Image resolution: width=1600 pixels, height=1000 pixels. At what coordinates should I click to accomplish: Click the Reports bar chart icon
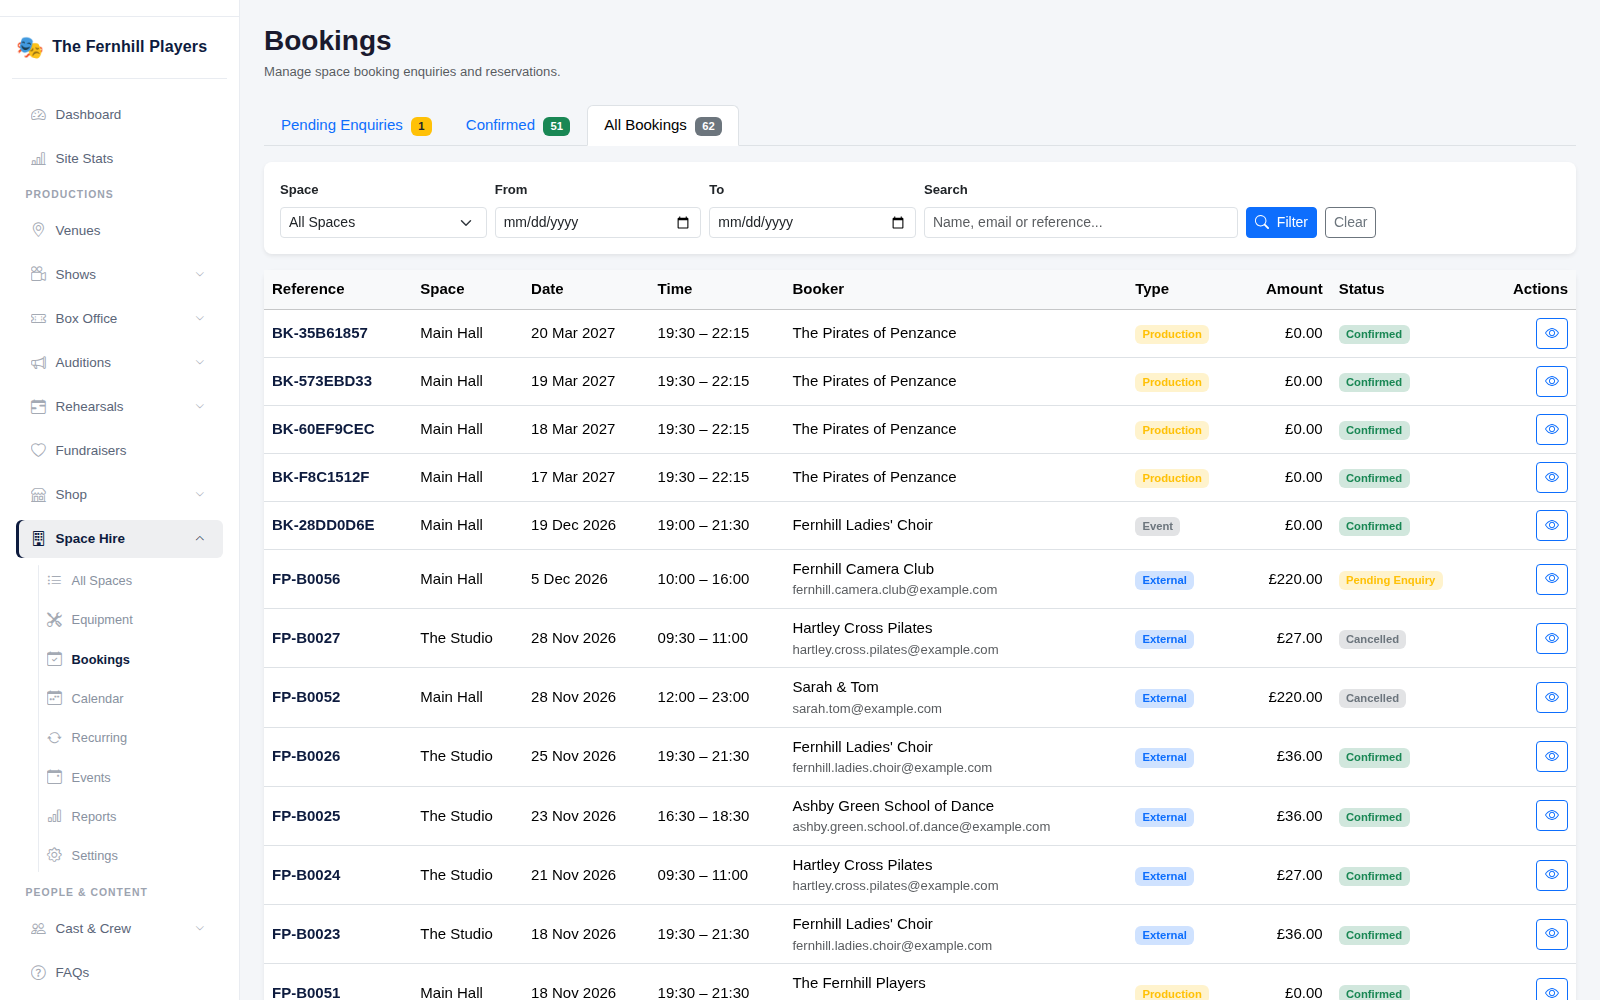tap(54, 817)
